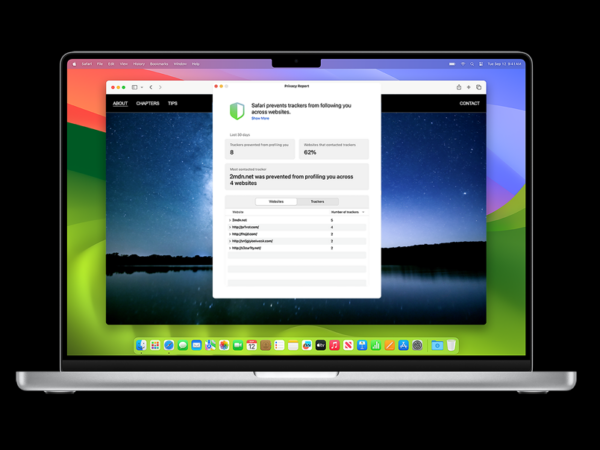Expand the 2mdn.net website row
600x450 pixels.
click(x=230, y=220)
